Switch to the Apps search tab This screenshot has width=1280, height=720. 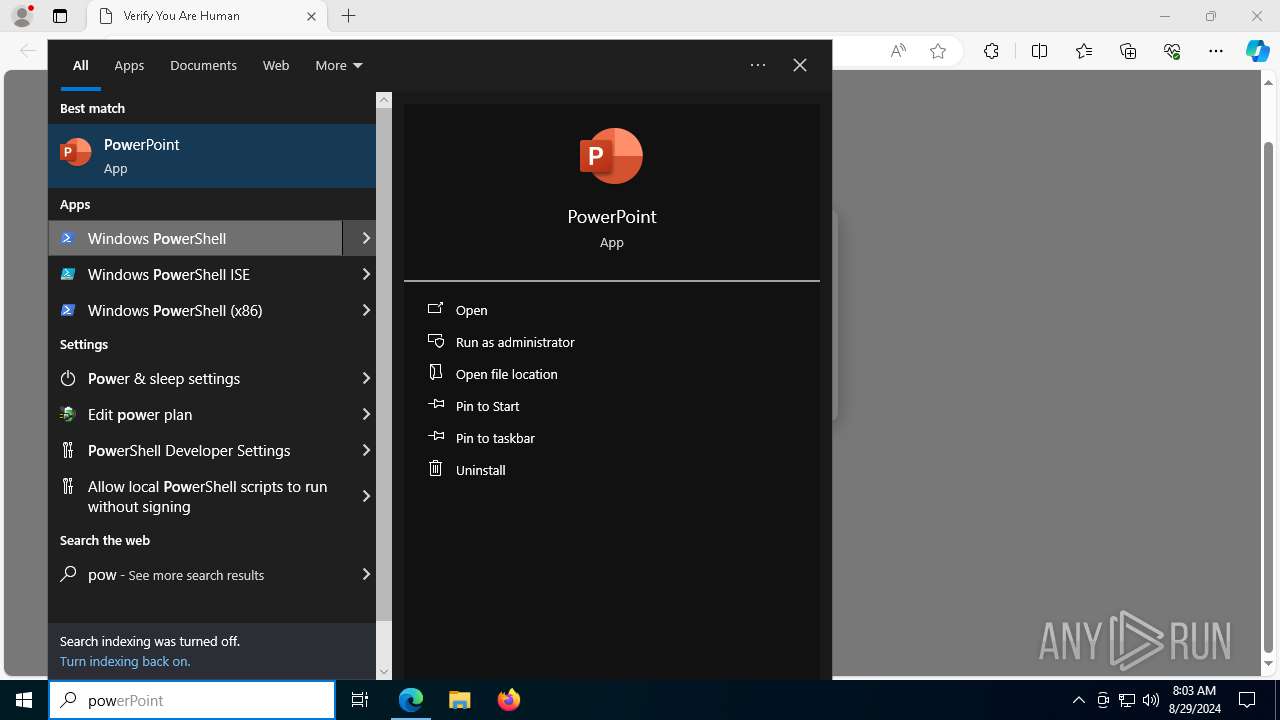[x=129, y=65]
